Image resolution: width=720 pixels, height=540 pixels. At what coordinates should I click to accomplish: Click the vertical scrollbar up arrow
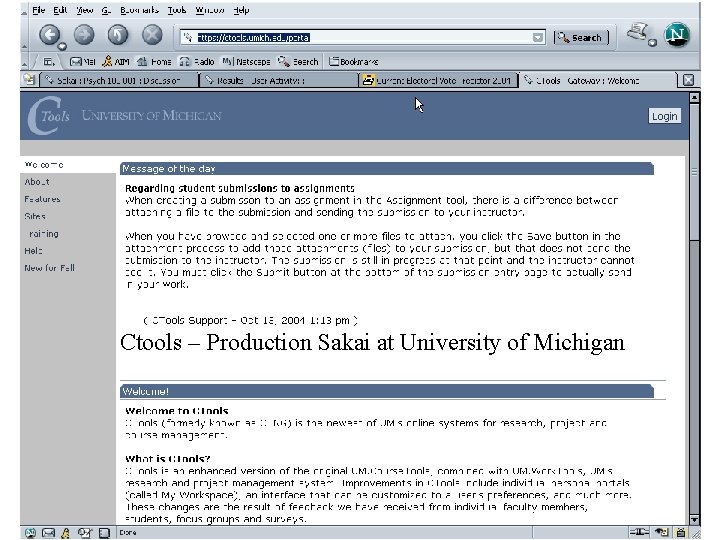(x=694, y=98)
